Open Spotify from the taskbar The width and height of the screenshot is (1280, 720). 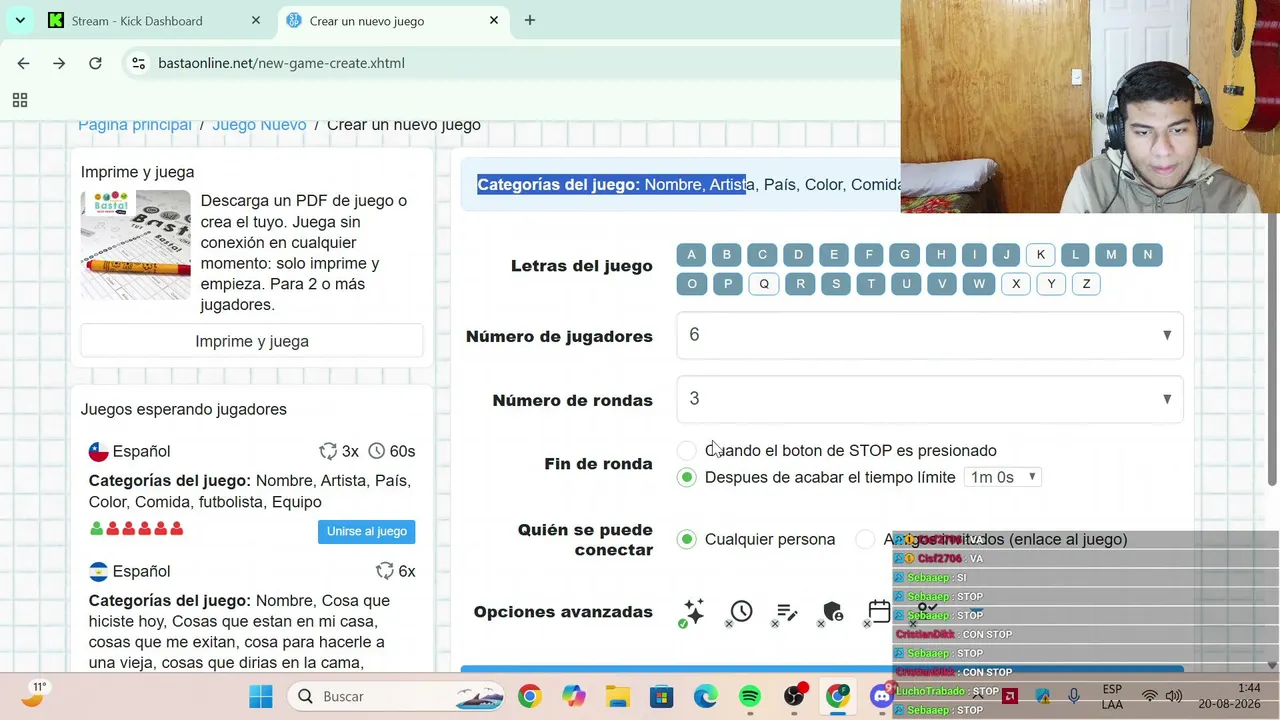749,696
